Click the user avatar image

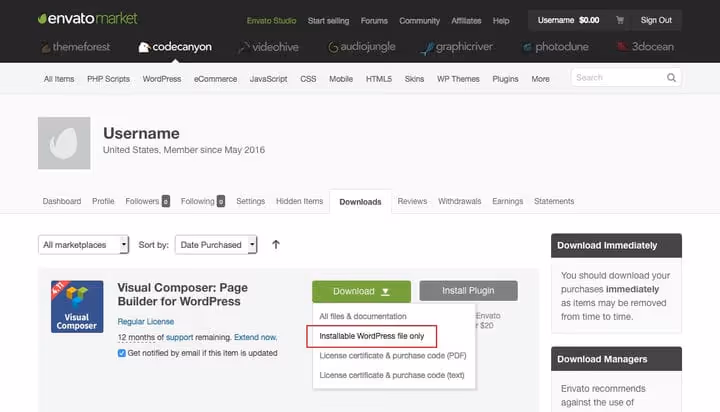pyautogui.click(x=64, y=143)
